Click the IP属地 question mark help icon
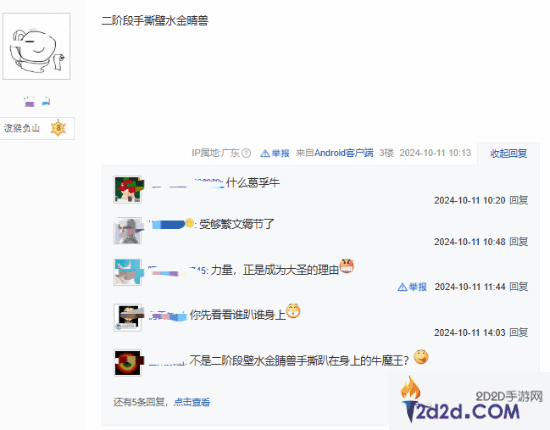This screenshot has width=550, height=430. [246, 153]
